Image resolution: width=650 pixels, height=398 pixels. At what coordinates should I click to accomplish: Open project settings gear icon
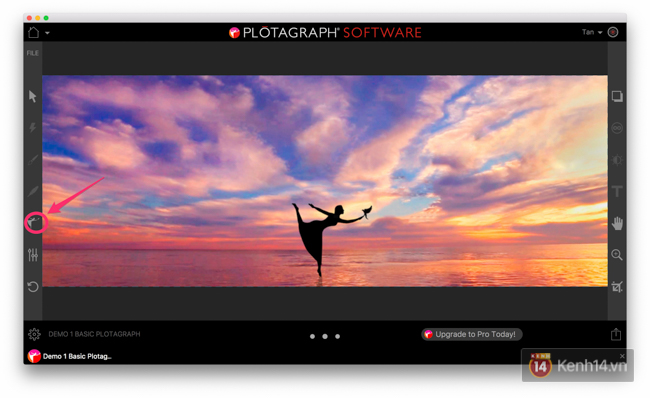tap(34, 334)
